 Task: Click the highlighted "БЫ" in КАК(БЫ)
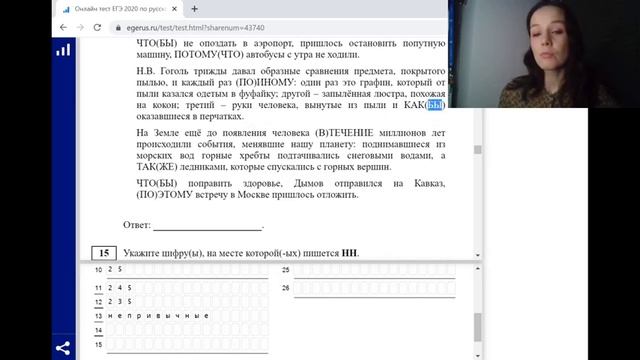pyautogui.click(x=434, y=105)
